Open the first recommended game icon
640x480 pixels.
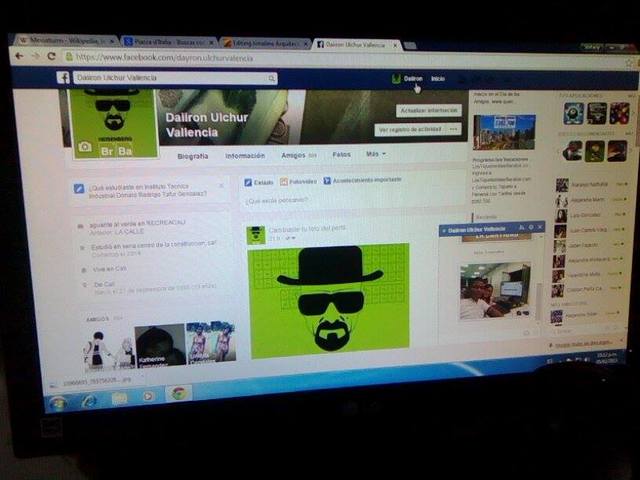[x=572, y=151]
